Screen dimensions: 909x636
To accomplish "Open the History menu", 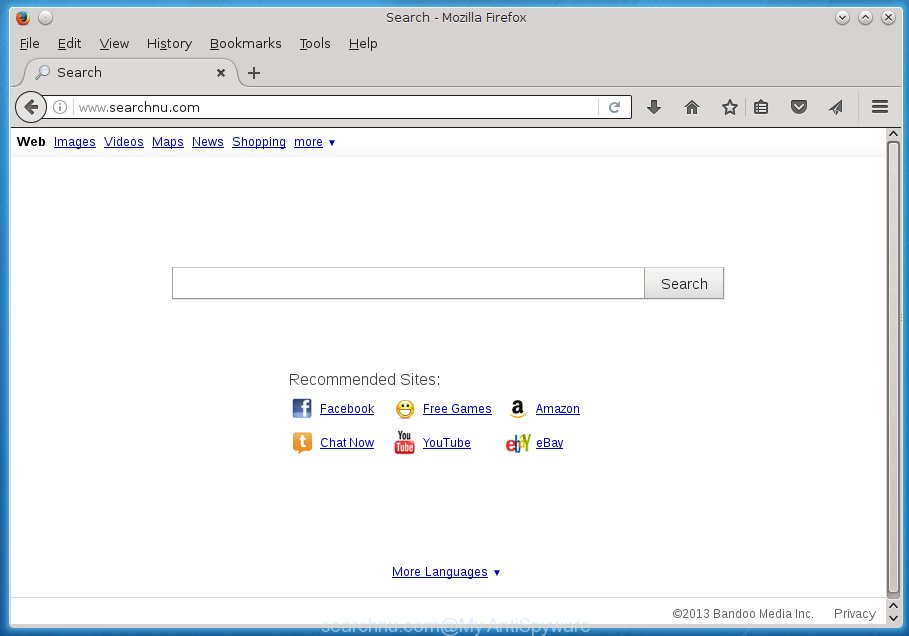I will (169, 43).
